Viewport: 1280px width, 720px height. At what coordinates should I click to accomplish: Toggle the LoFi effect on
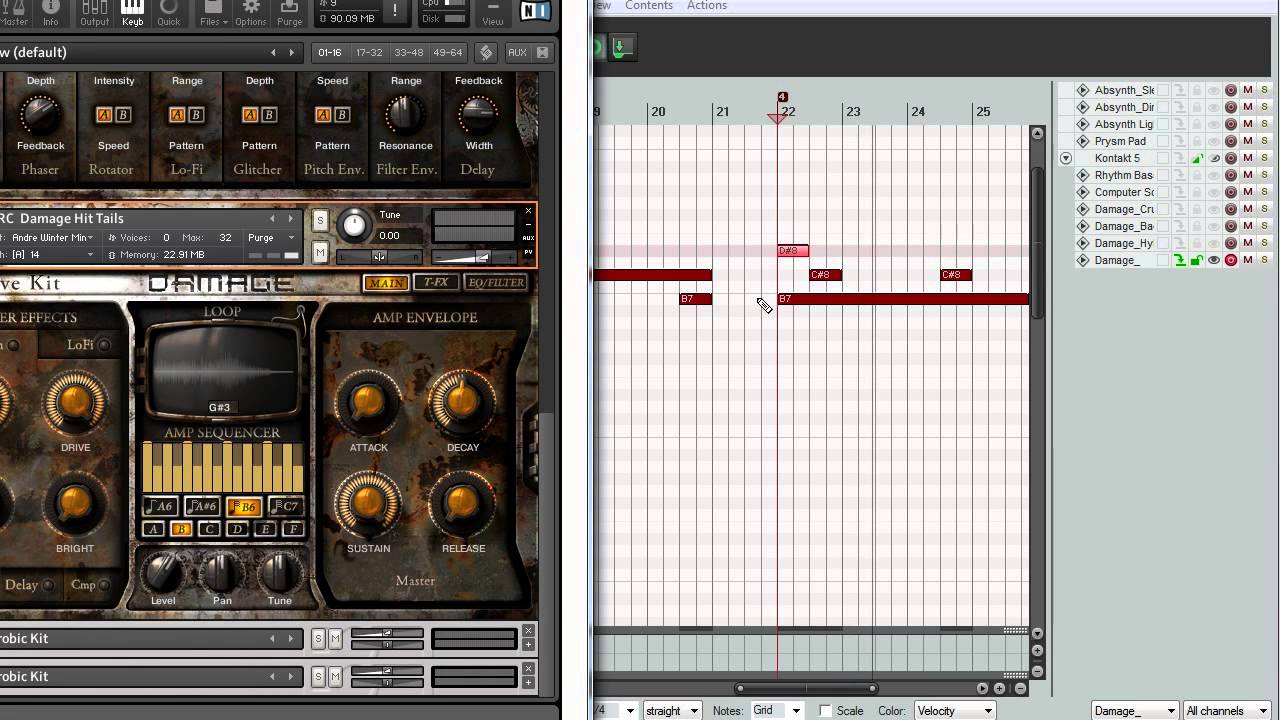(x=104, y=345)
